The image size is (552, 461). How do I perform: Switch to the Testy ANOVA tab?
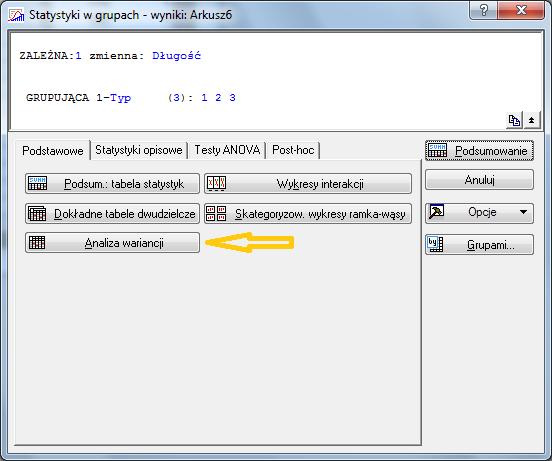coord(227,150)
